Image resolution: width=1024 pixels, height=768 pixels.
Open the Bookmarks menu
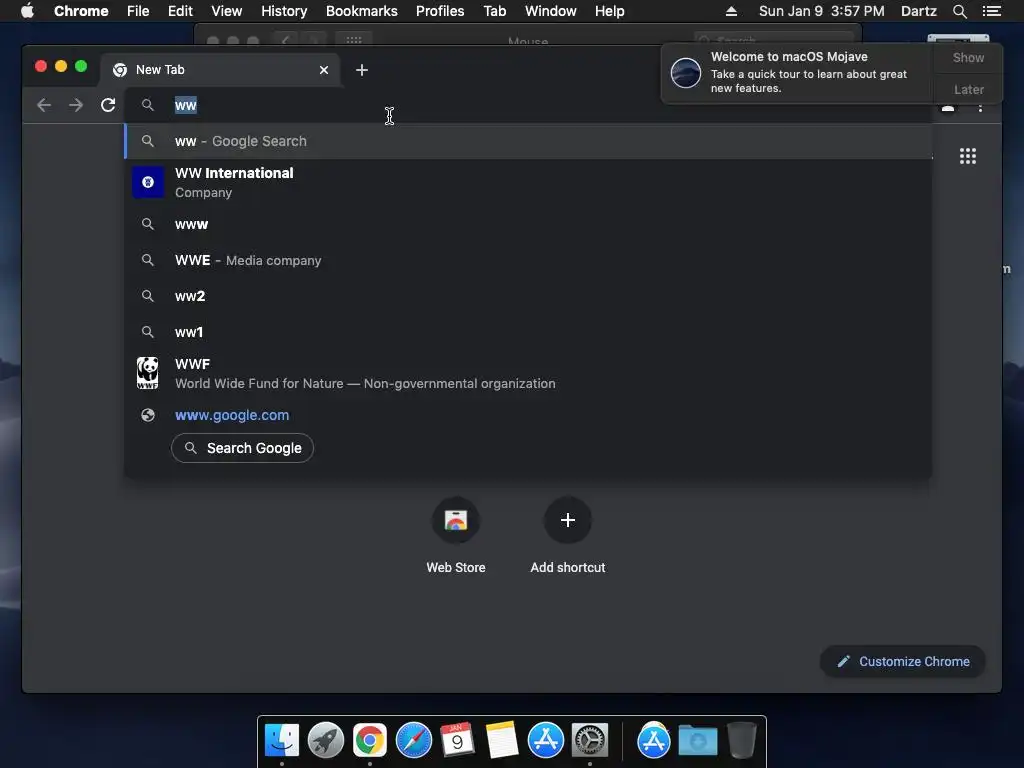[x=362, y=11]
